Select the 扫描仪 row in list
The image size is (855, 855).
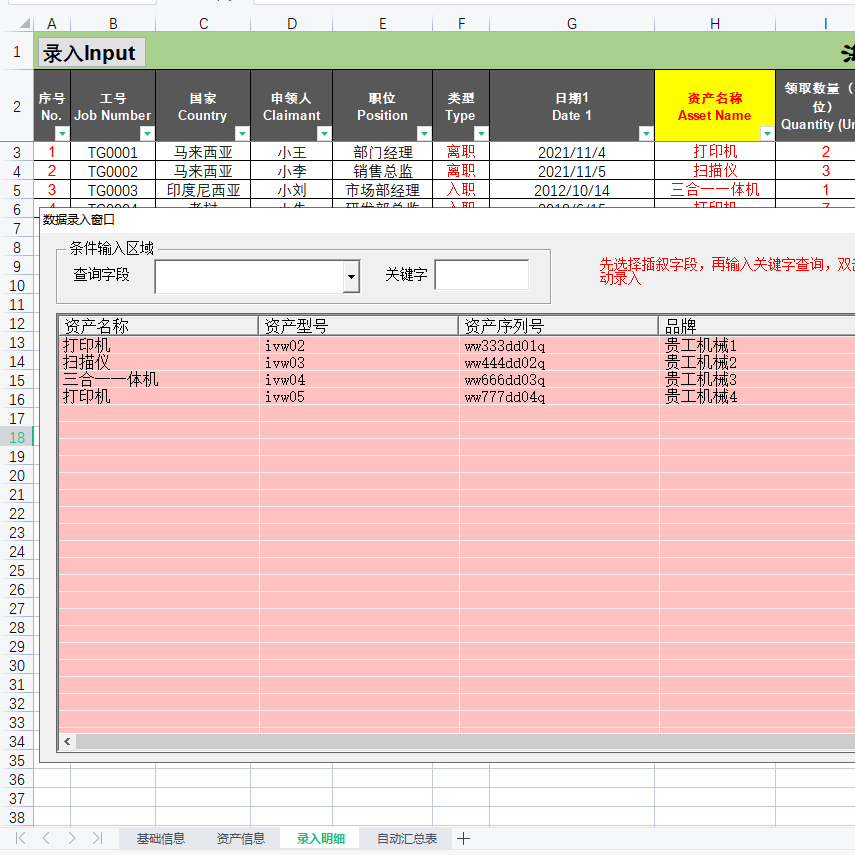(x=457, y=363)
